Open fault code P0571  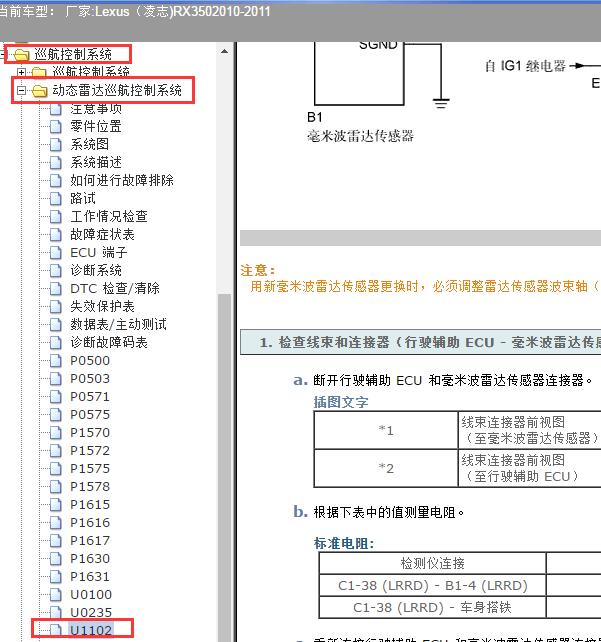click(90, 396)
